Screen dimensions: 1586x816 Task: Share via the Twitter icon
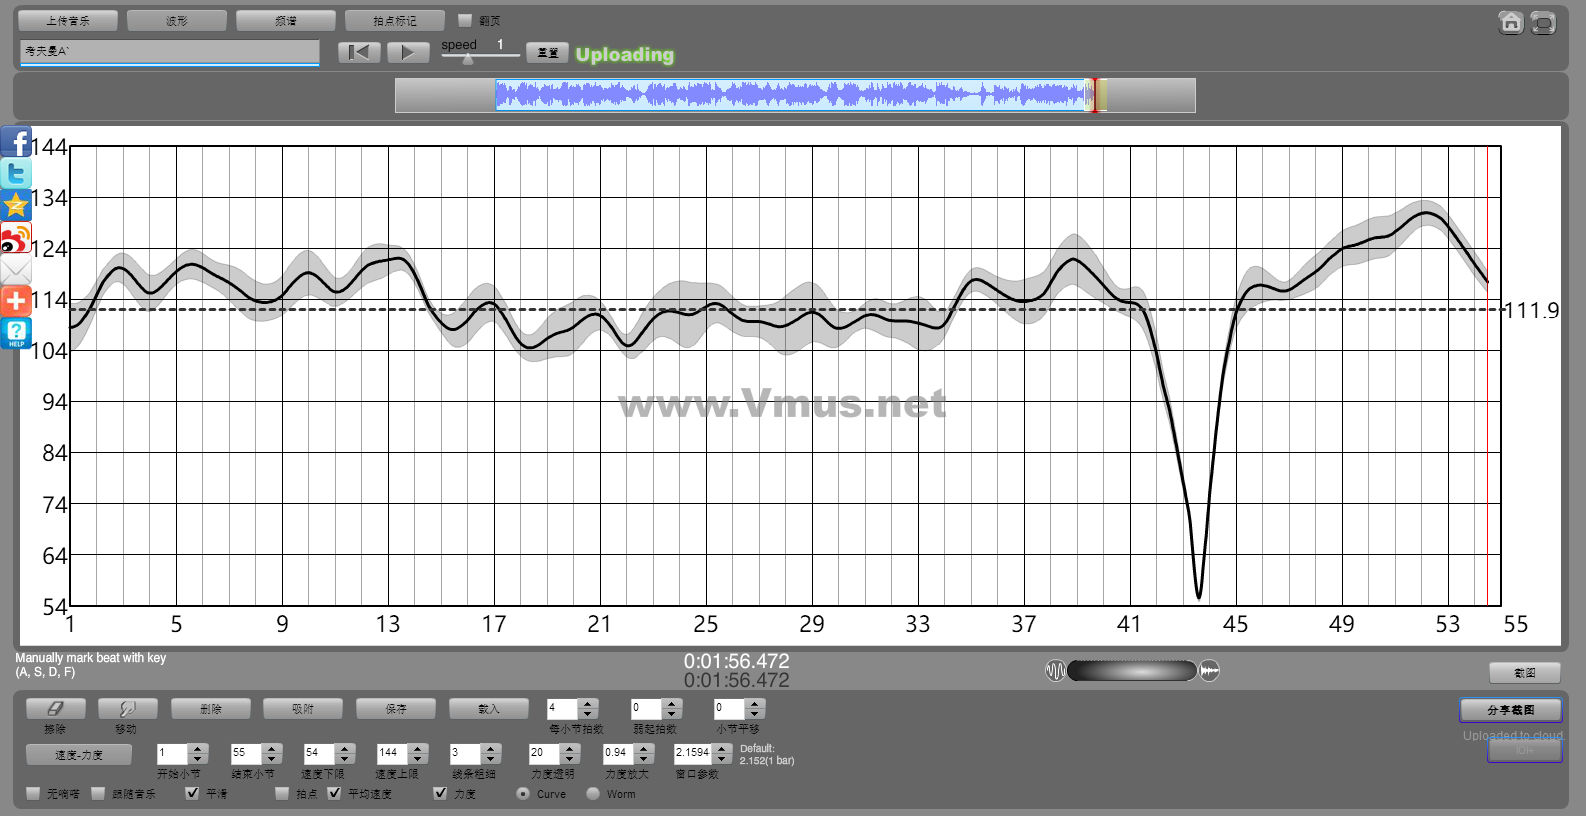coord(16,174)
